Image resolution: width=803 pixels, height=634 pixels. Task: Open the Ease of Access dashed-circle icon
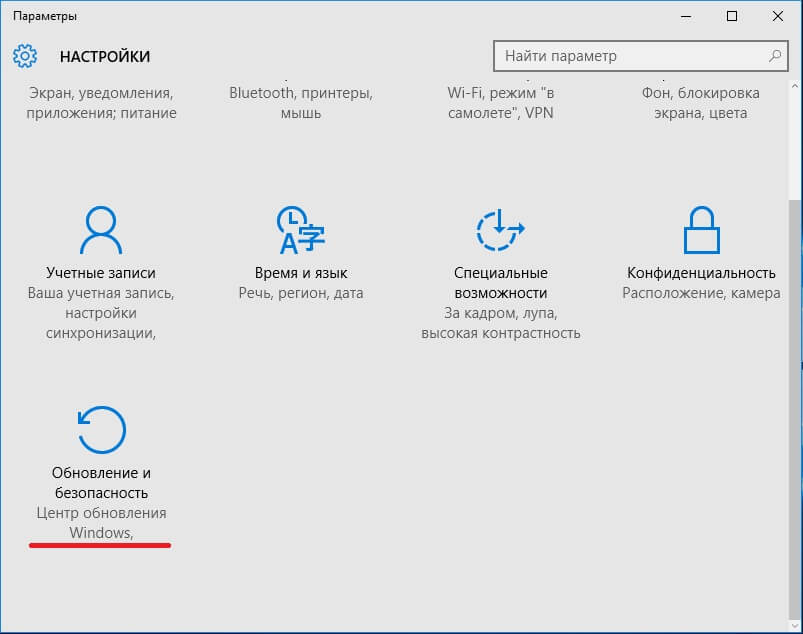click(500, 233)
